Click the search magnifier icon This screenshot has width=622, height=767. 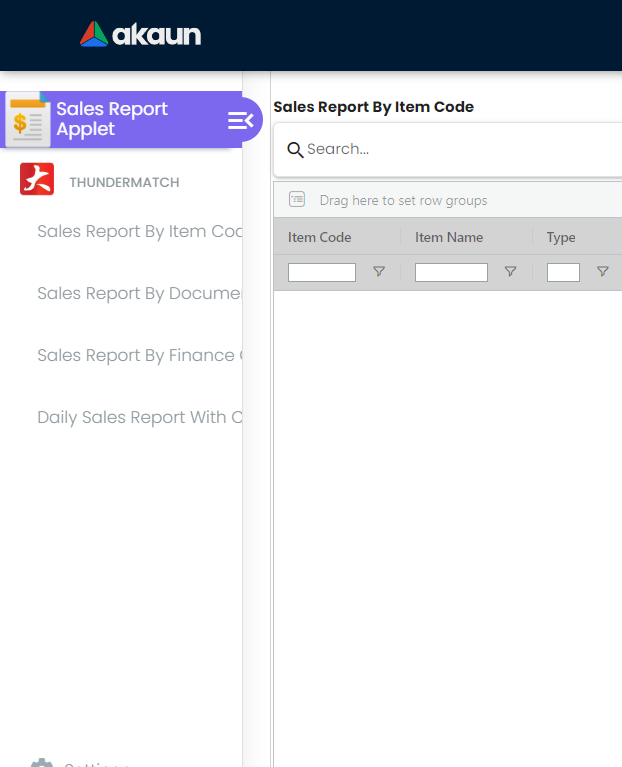pos(295,150)
